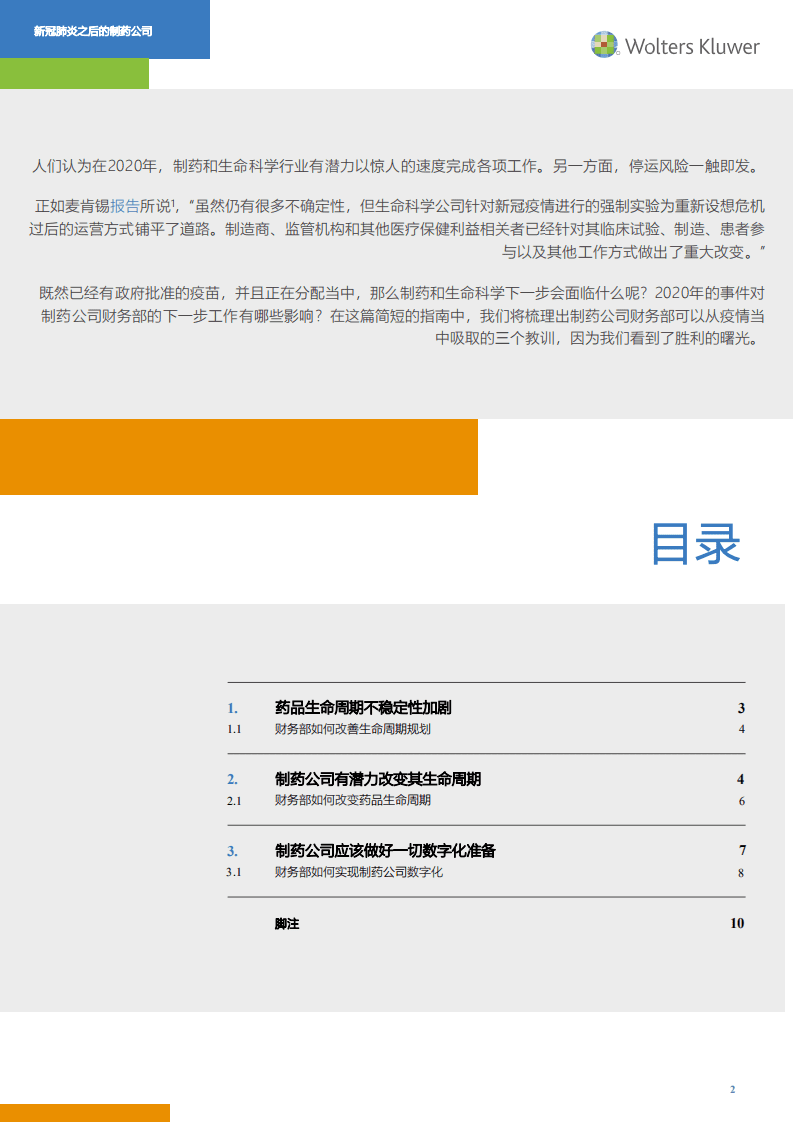Open subsection 财务部如何改变药品生命周期
Image resolution: width=793 pixels, height=1122 pixels.
tap(353, 800)
